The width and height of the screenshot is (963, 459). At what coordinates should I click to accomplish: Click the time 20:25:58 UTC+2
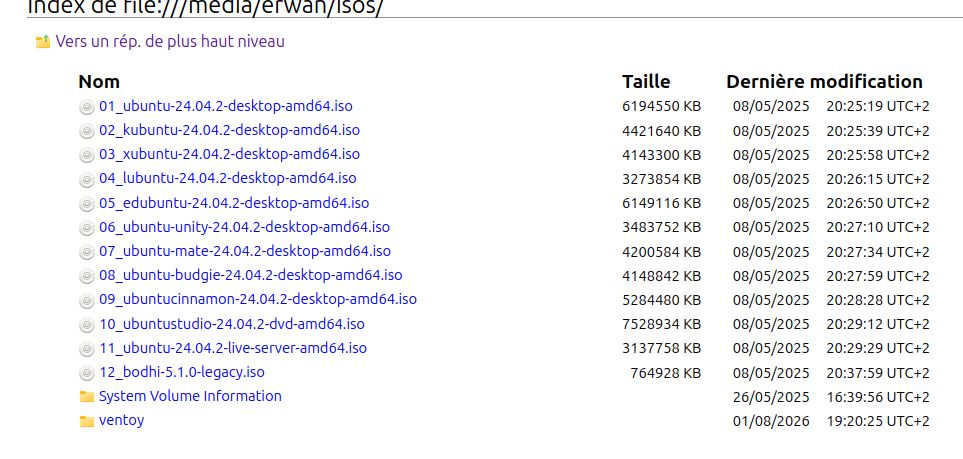(878, 155)
